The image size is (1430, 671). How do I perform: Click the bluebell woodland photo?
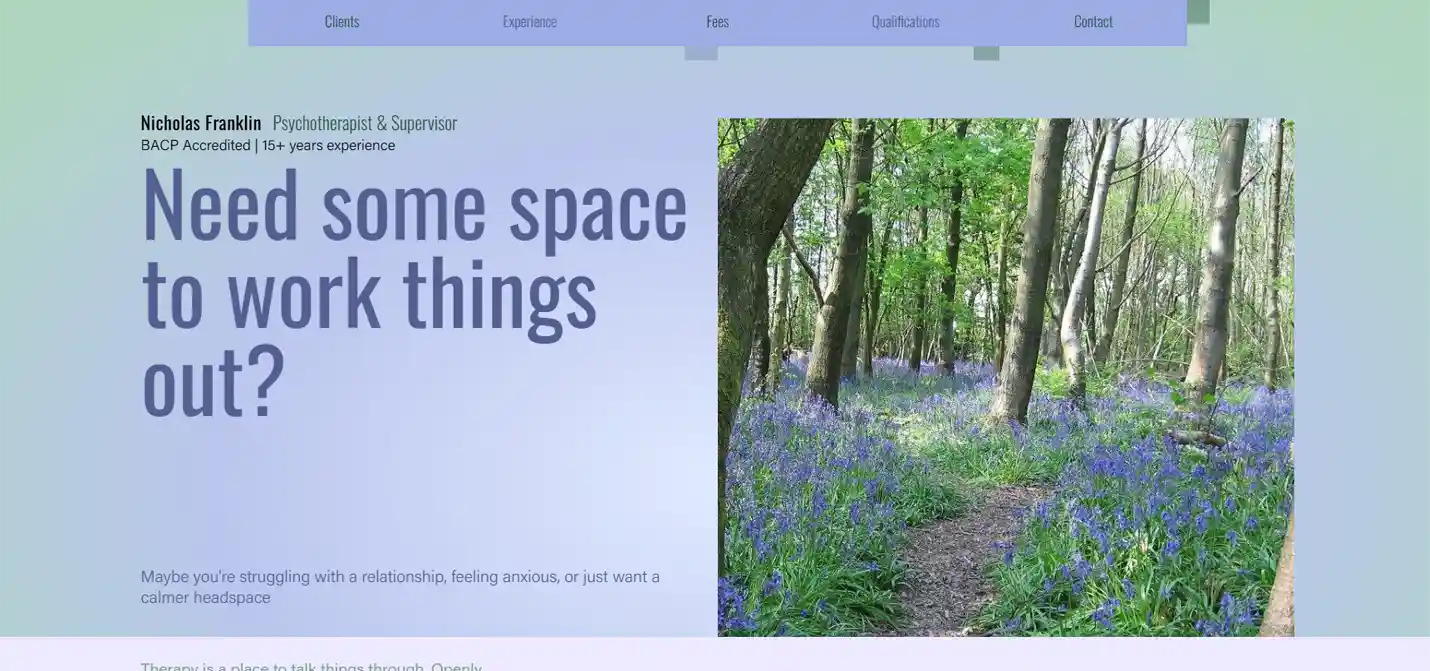(1005, 300)
